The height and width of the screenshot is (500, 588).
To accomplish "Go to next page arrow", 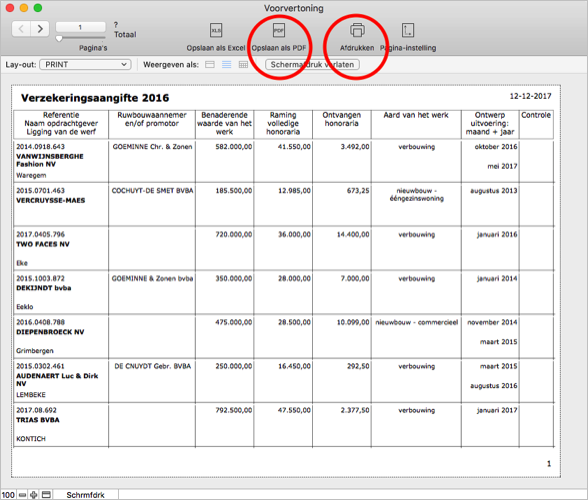I will pyautogui.click(x=40, y=29).
